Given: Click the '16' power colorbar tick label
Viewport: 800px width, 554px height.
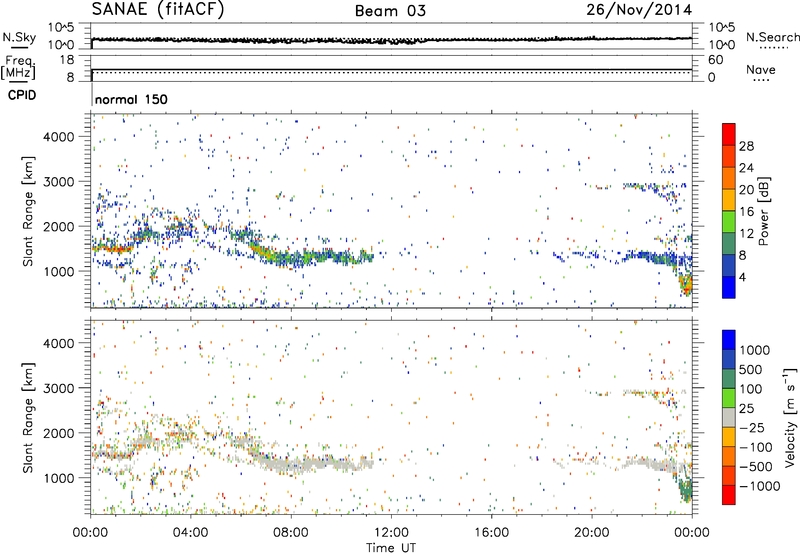Looking at the screenshot, I should pyautogui.click(x=746, y=212).
